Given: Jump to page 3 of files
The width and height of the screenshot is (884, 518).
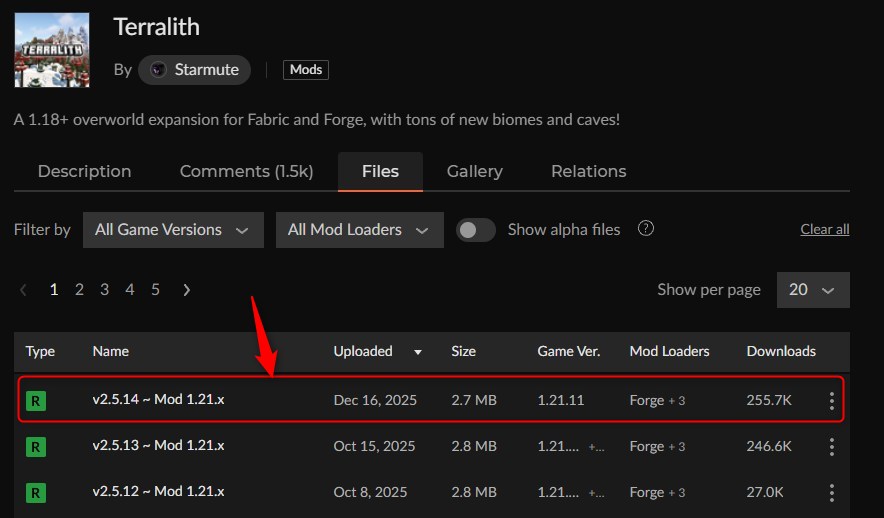Looking at the screenshot, I should (104, 289).
